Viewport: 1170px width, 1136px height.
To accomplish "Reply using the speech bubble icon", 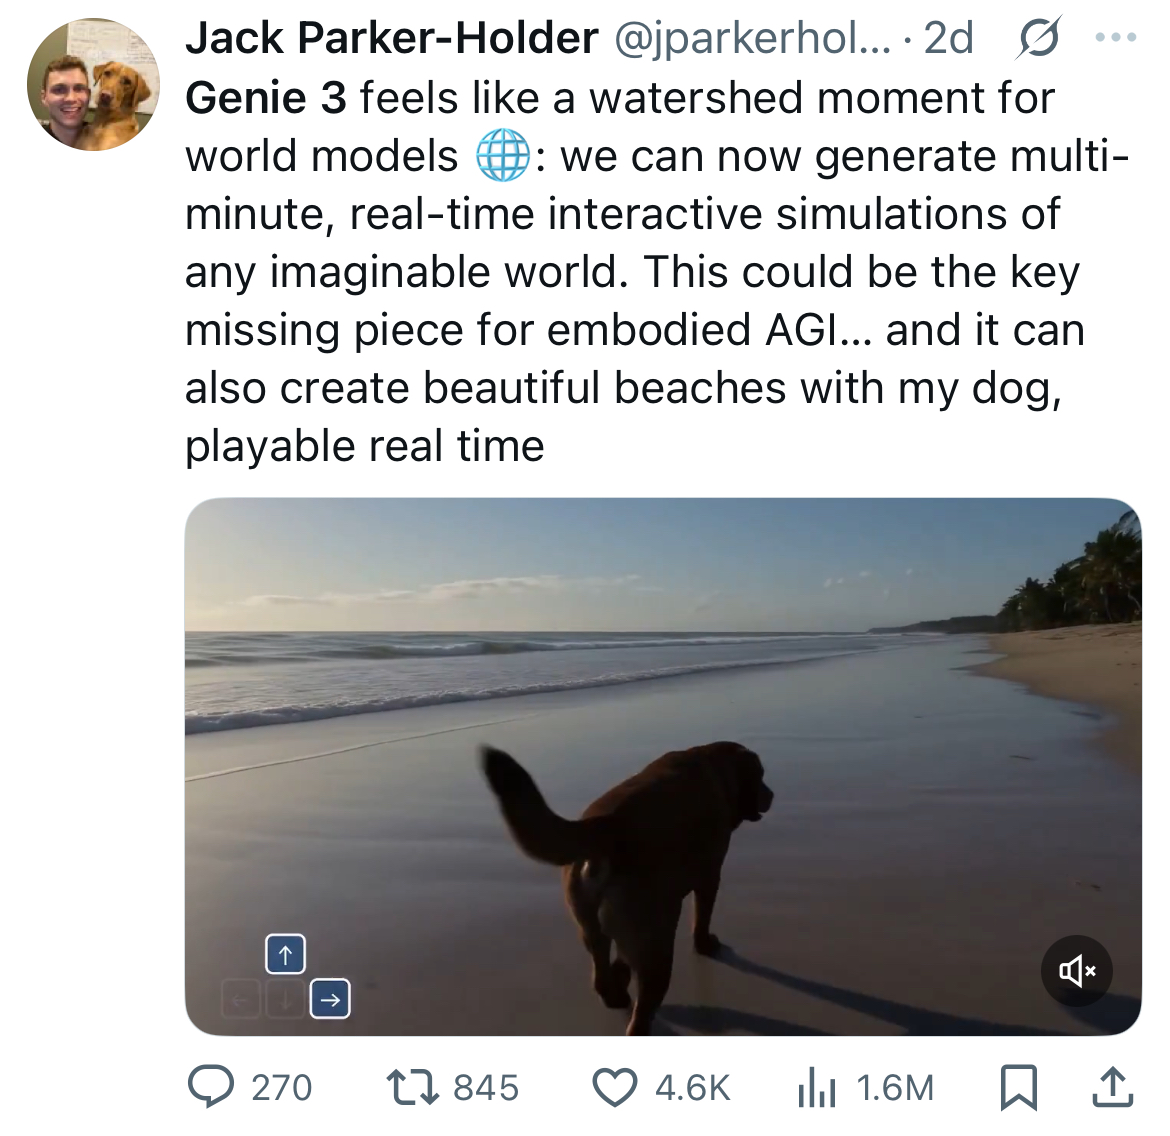I will (211, 1087).
